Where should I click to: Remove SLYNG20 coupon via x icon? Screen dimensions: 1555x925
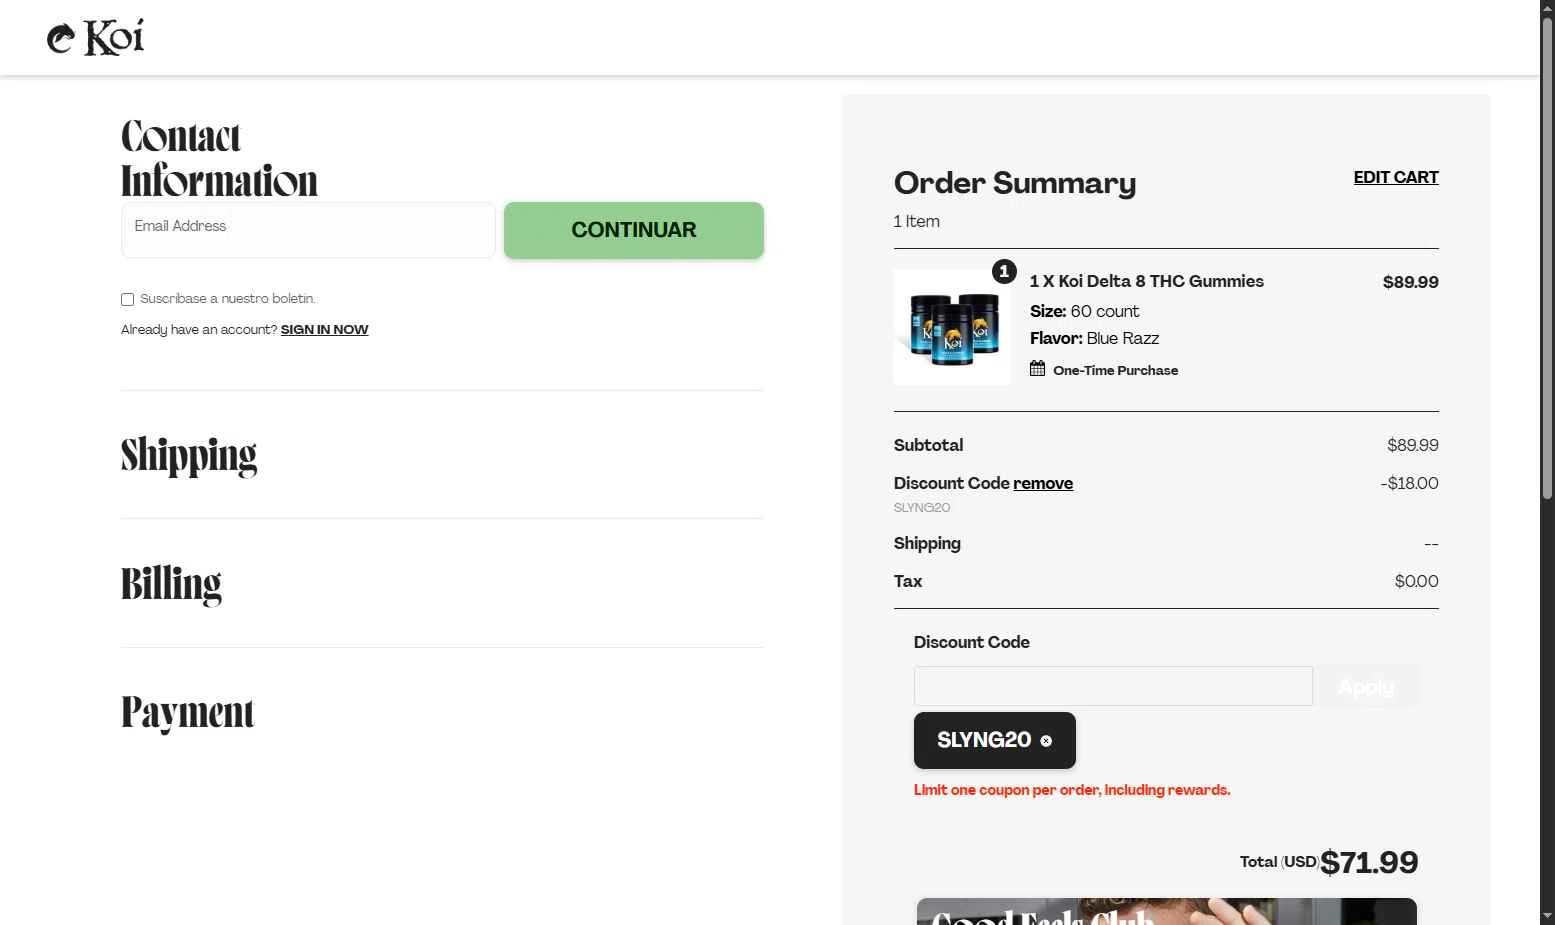pos(1046,741)
